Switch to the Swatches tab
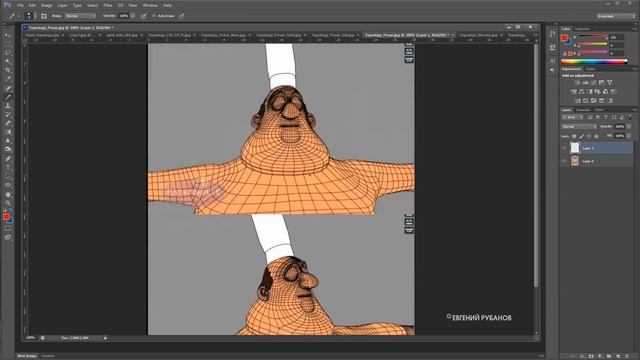 pos(582,29)
